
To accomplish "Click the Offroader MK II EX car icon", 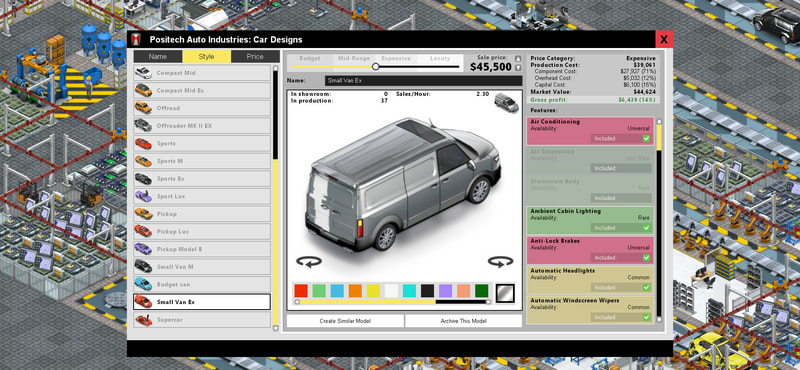I will (143, 126).
